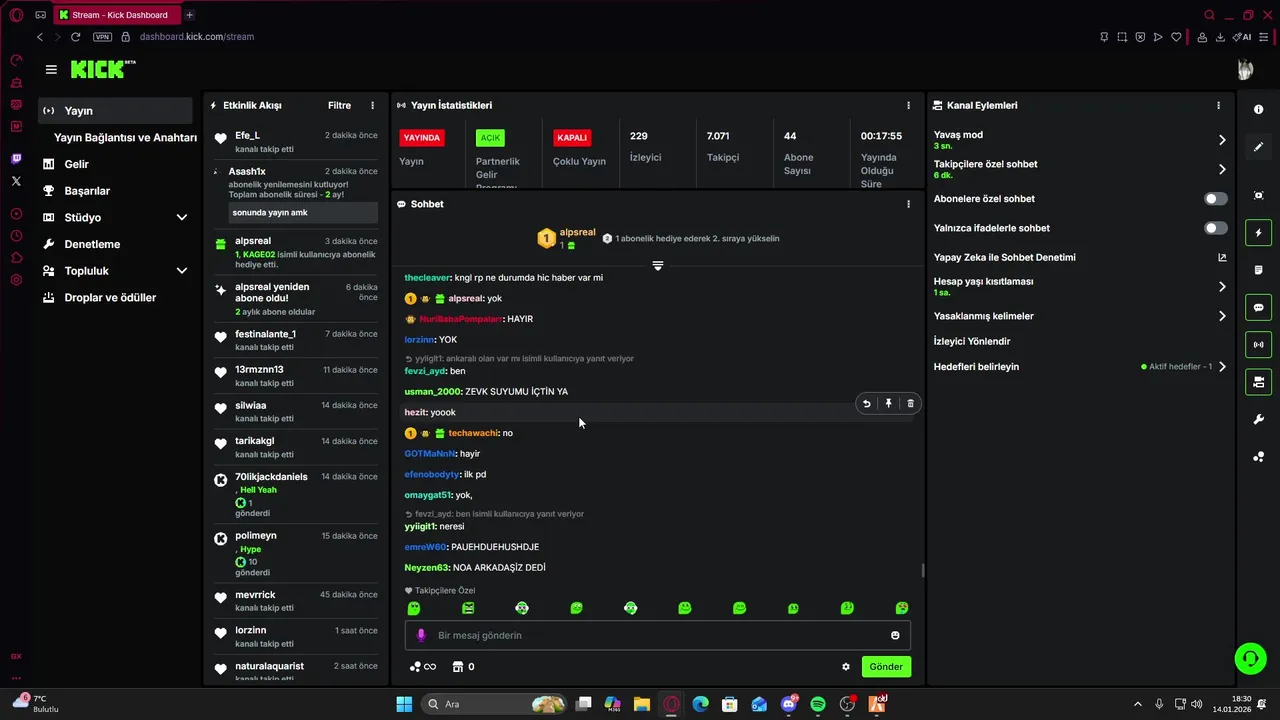This screenshot has height=720, width=1280.
Task: Pin hezit's chat message
Action: (x=888, y=404)
